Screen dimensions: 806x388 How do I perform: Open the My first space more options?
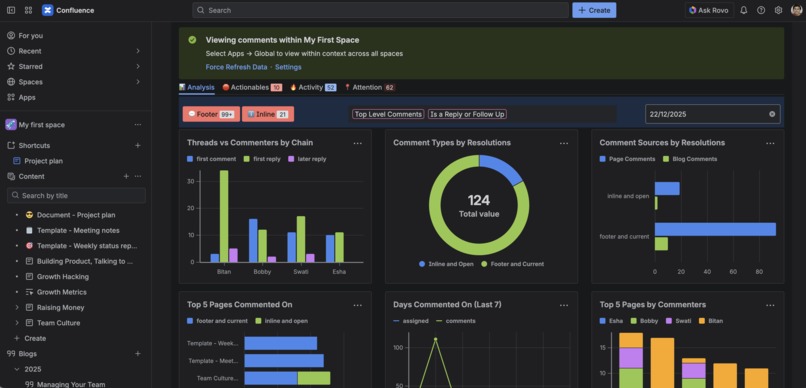click(x=138, y=125)
